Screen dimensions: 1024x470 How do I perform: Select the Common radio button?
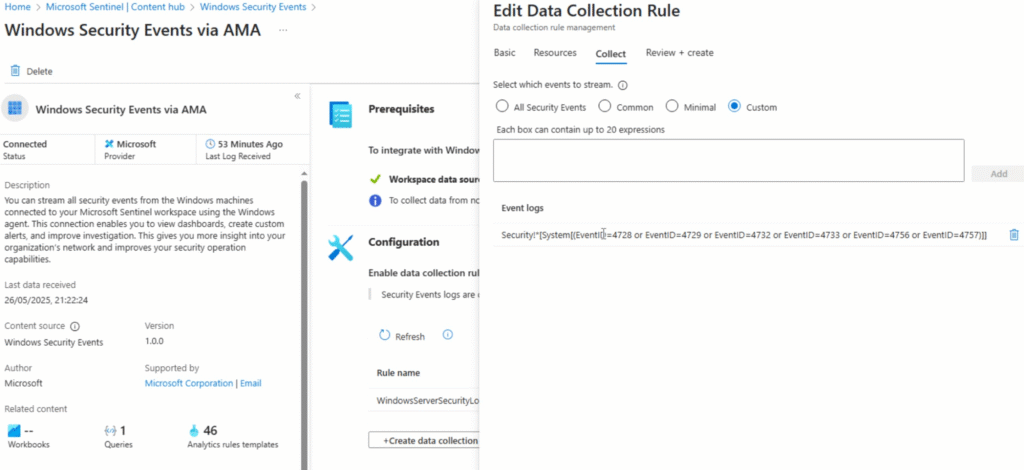pyautogui.click(x=605, y=106)
